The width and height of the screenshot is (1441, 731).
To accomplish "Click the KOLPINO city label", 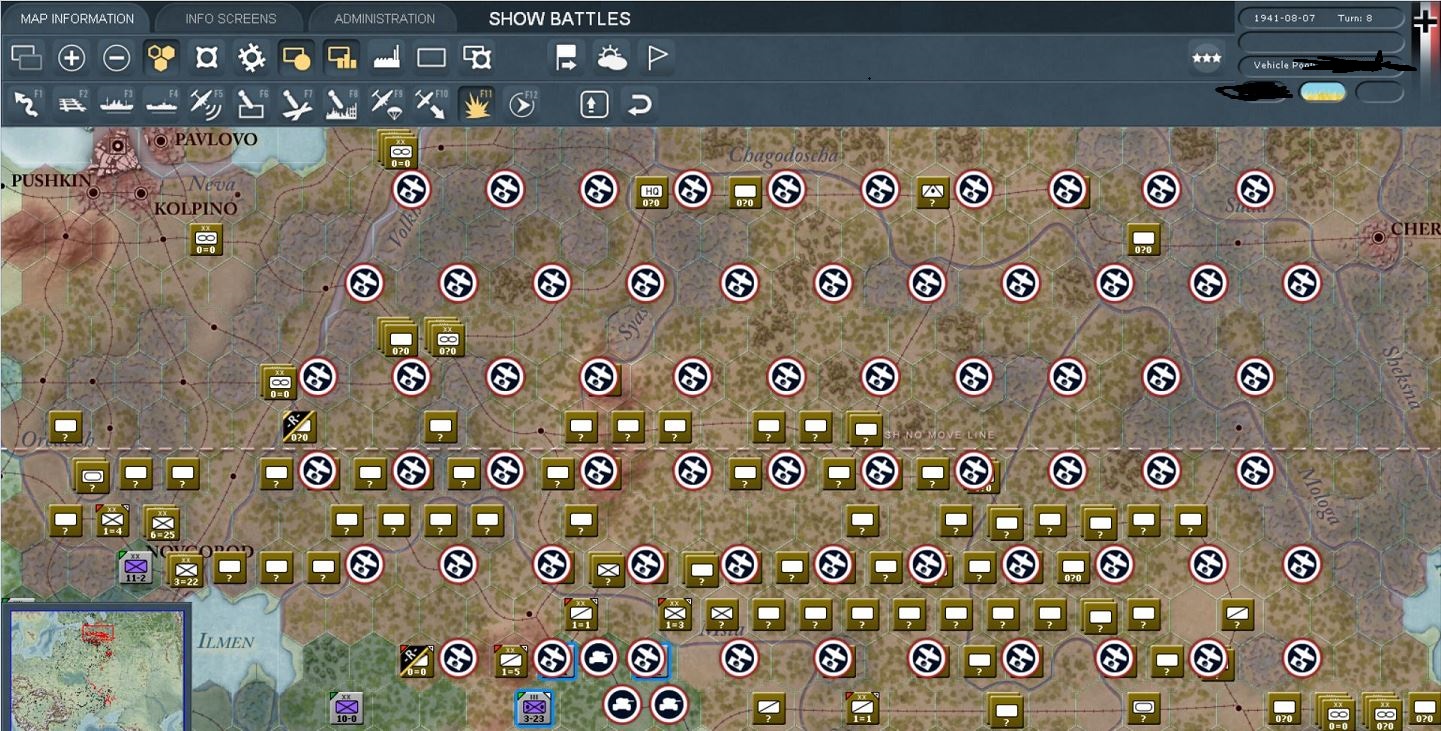I will point(195,208).
